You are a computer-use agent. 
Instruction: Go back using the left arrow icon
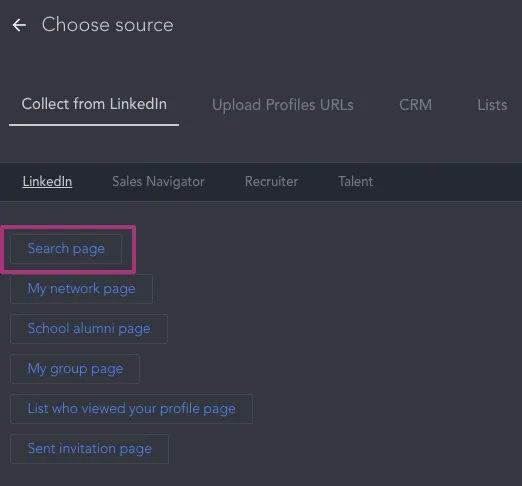pos(19,25)
